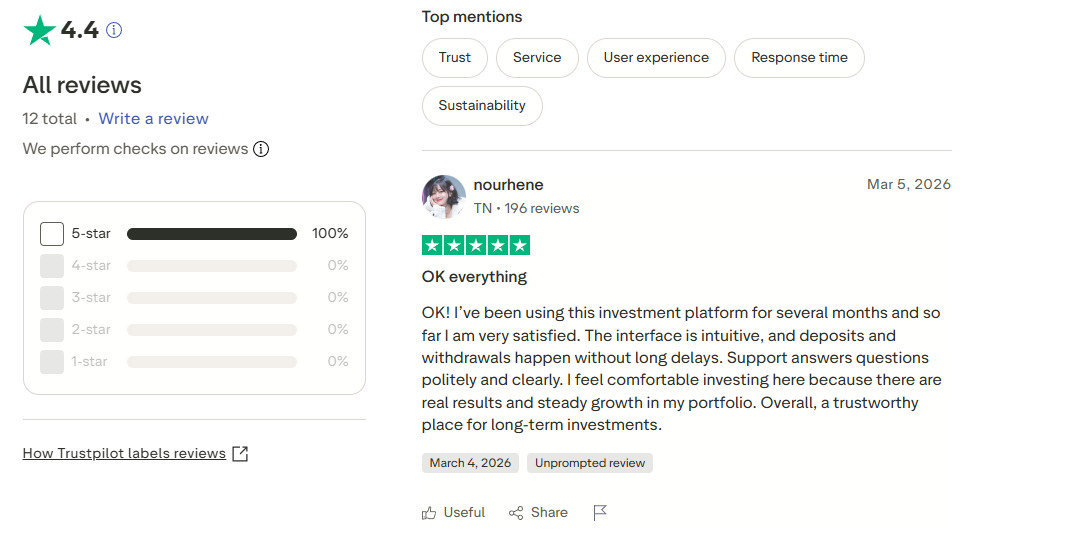Screen dimensions: 1071x538
Task: Open nourhene's profile avatar
Action: [444, 197]
